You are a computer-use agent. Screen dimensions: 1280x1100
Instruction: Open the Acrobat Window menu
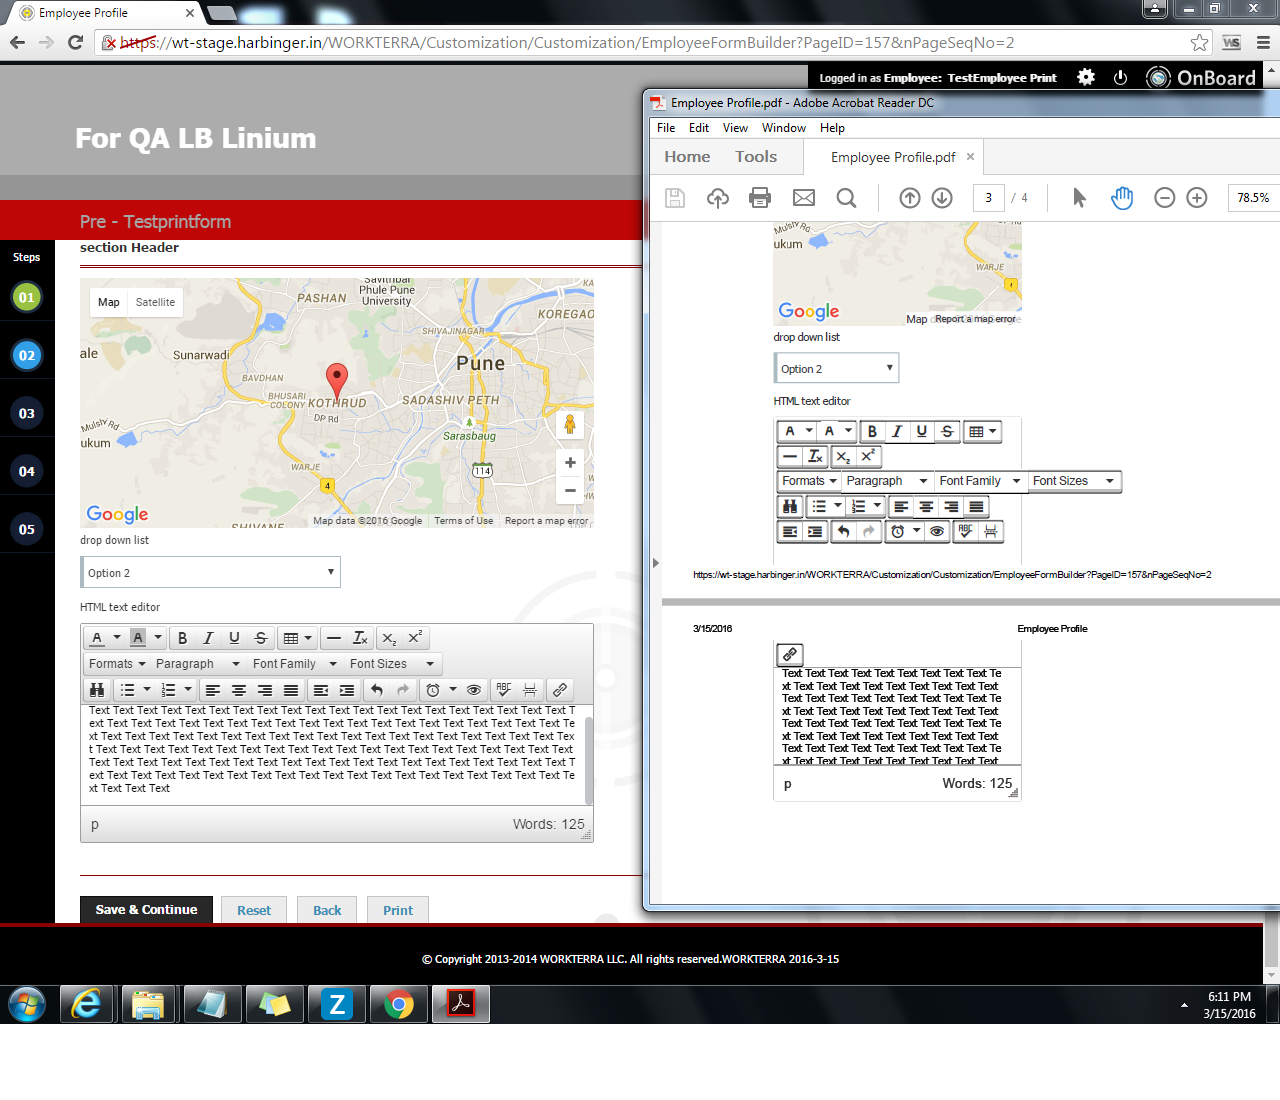coord(783,128)
